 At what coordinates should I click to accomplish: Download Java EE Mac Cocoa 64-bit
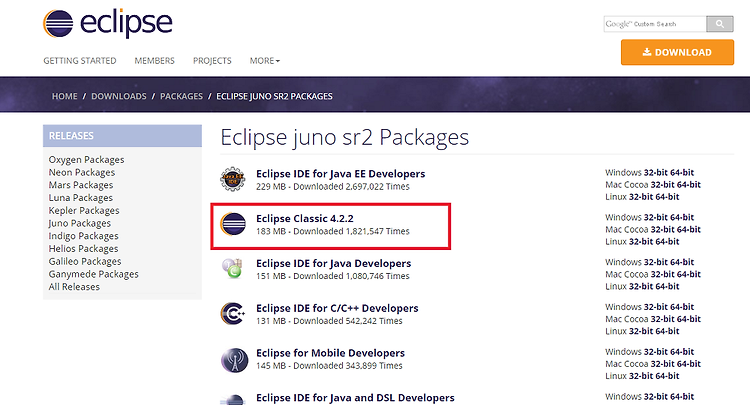689,185
